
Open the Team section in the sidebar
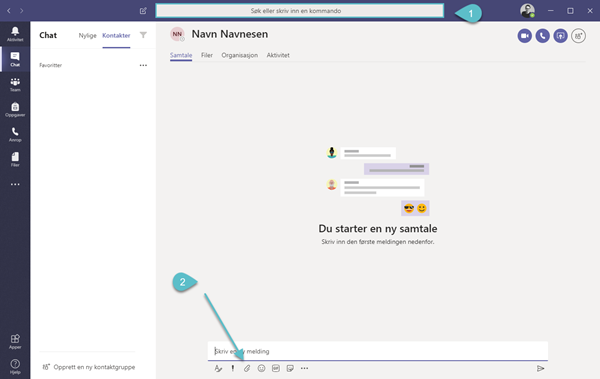[15, 85]
